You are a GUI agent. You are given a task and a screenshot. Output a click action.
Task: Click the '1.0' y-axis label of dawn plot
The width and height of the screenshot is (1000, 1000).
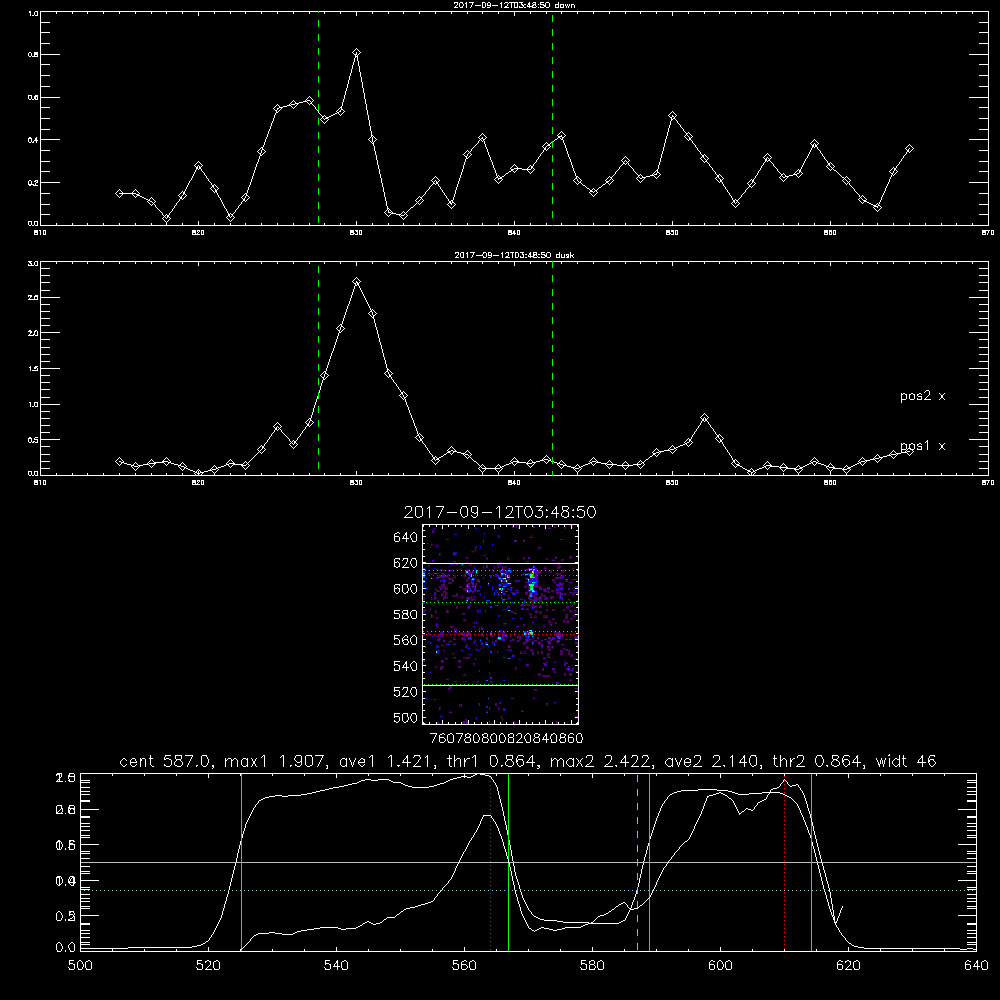(33, 13)
